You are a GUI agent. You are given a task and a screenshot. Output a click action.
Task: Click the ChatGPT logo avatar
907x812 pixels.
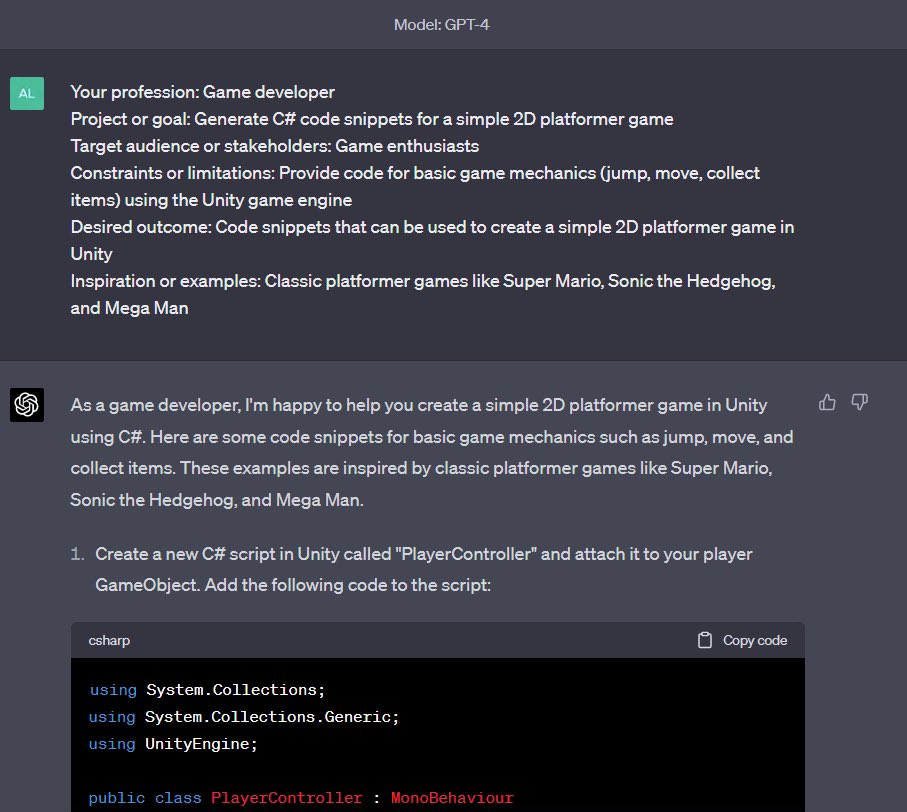pyautogui.click(x=27, y=404)
